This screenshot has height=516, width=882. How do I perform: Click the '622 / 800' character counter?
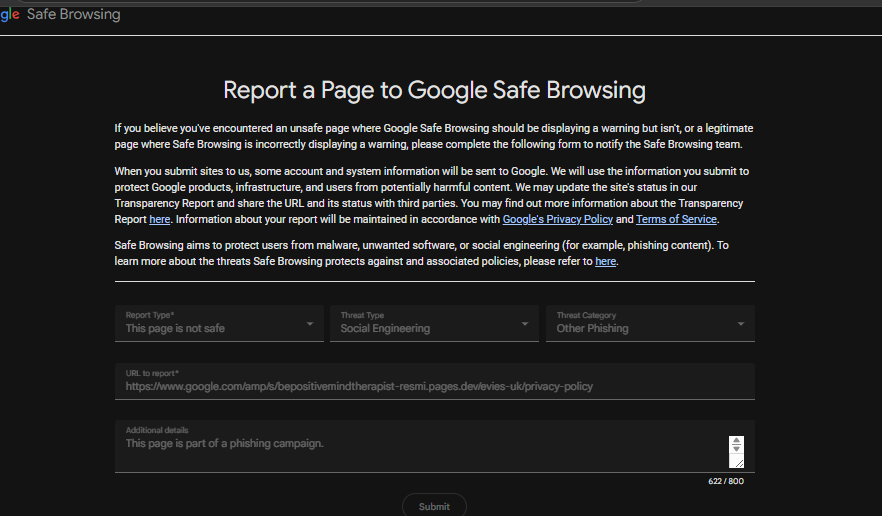[x=726, y=481]
